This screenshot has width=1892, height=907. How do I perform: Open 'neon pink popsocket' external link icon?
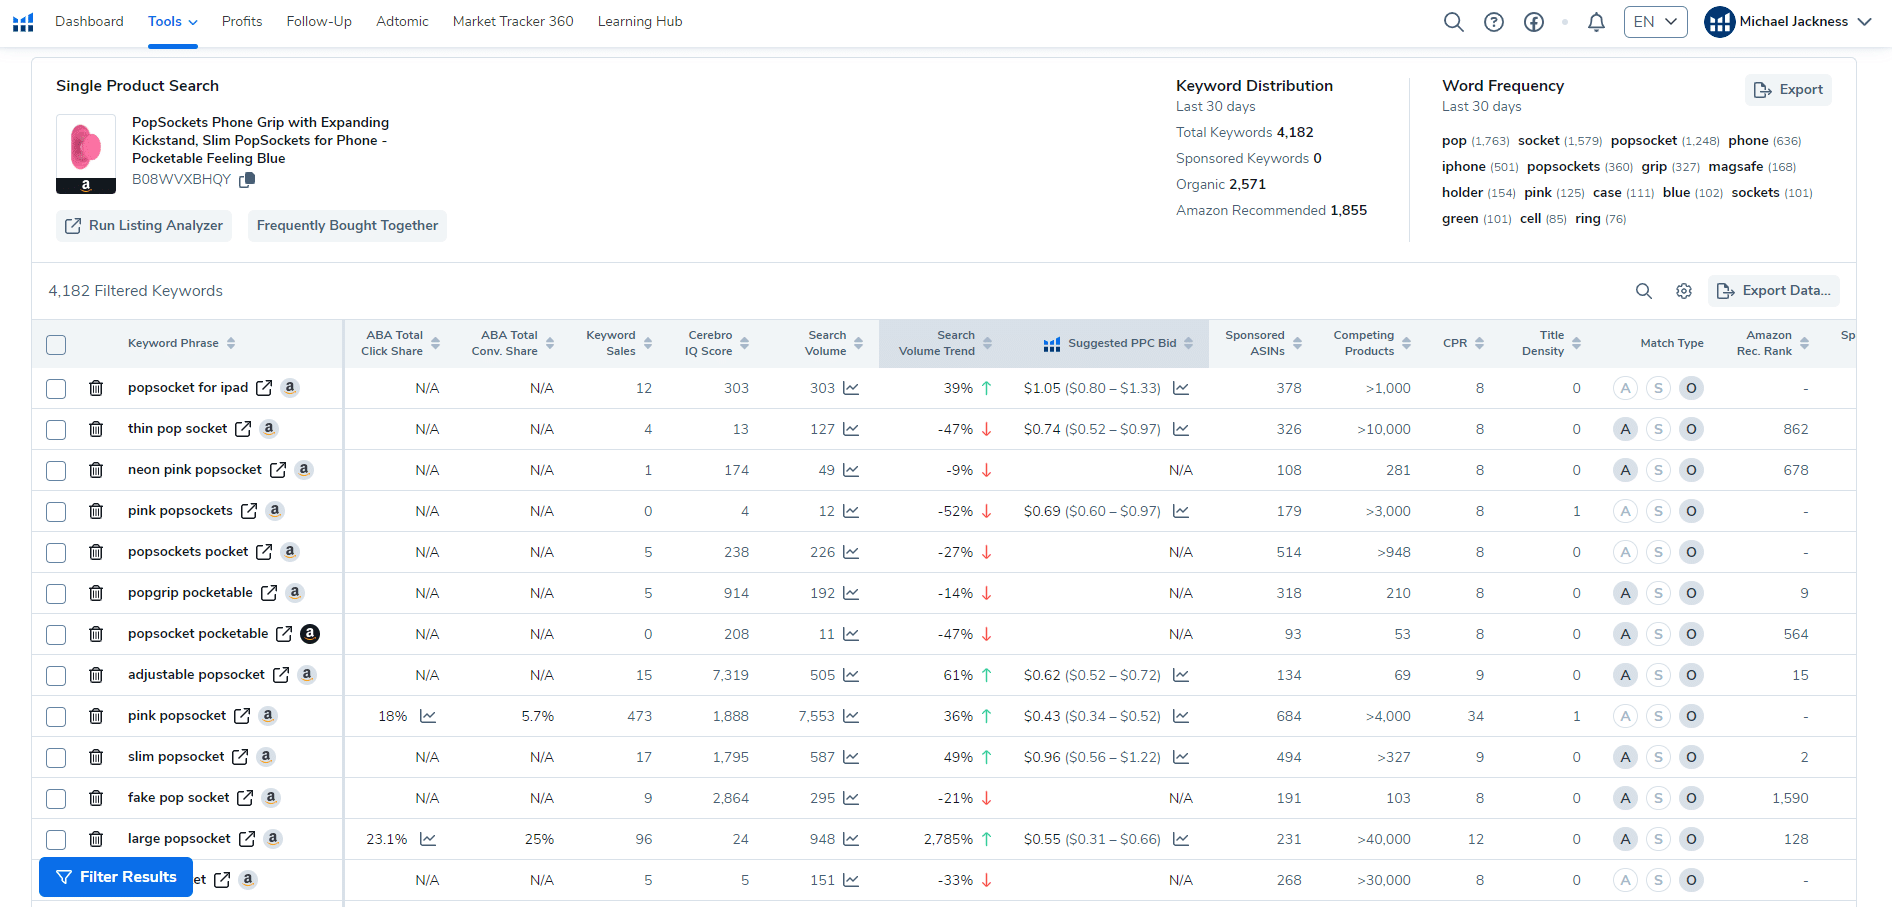click(278, 470)
